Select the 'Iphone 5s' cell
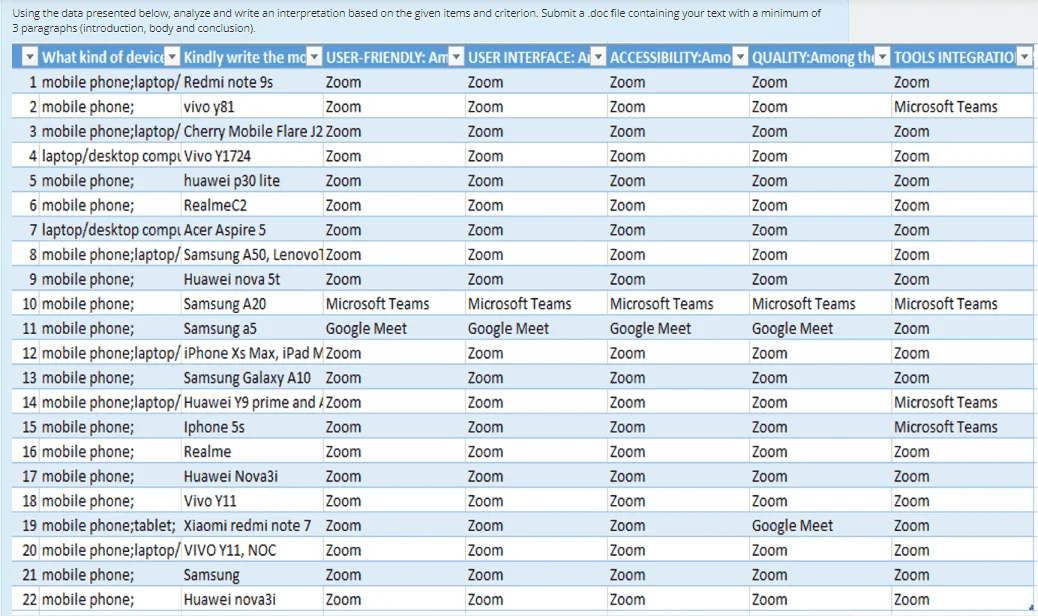The width and height of the screenshot is (1038, 616). (252, 427)
